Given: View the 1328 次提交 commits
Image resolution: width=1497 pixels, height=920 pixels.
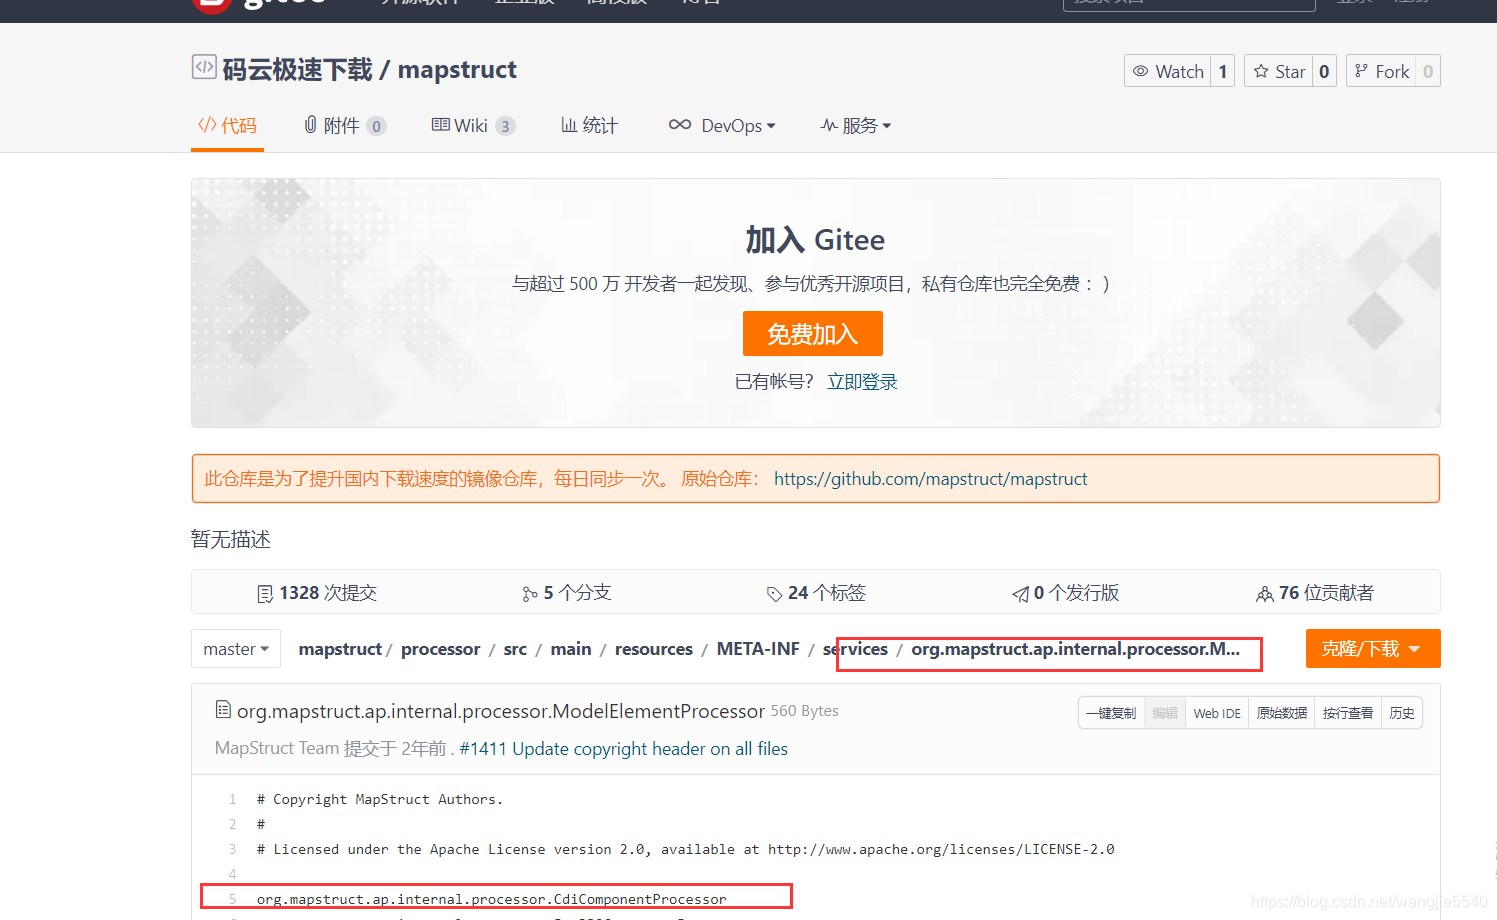Looking at the screenshot, I should click(317, 593).
